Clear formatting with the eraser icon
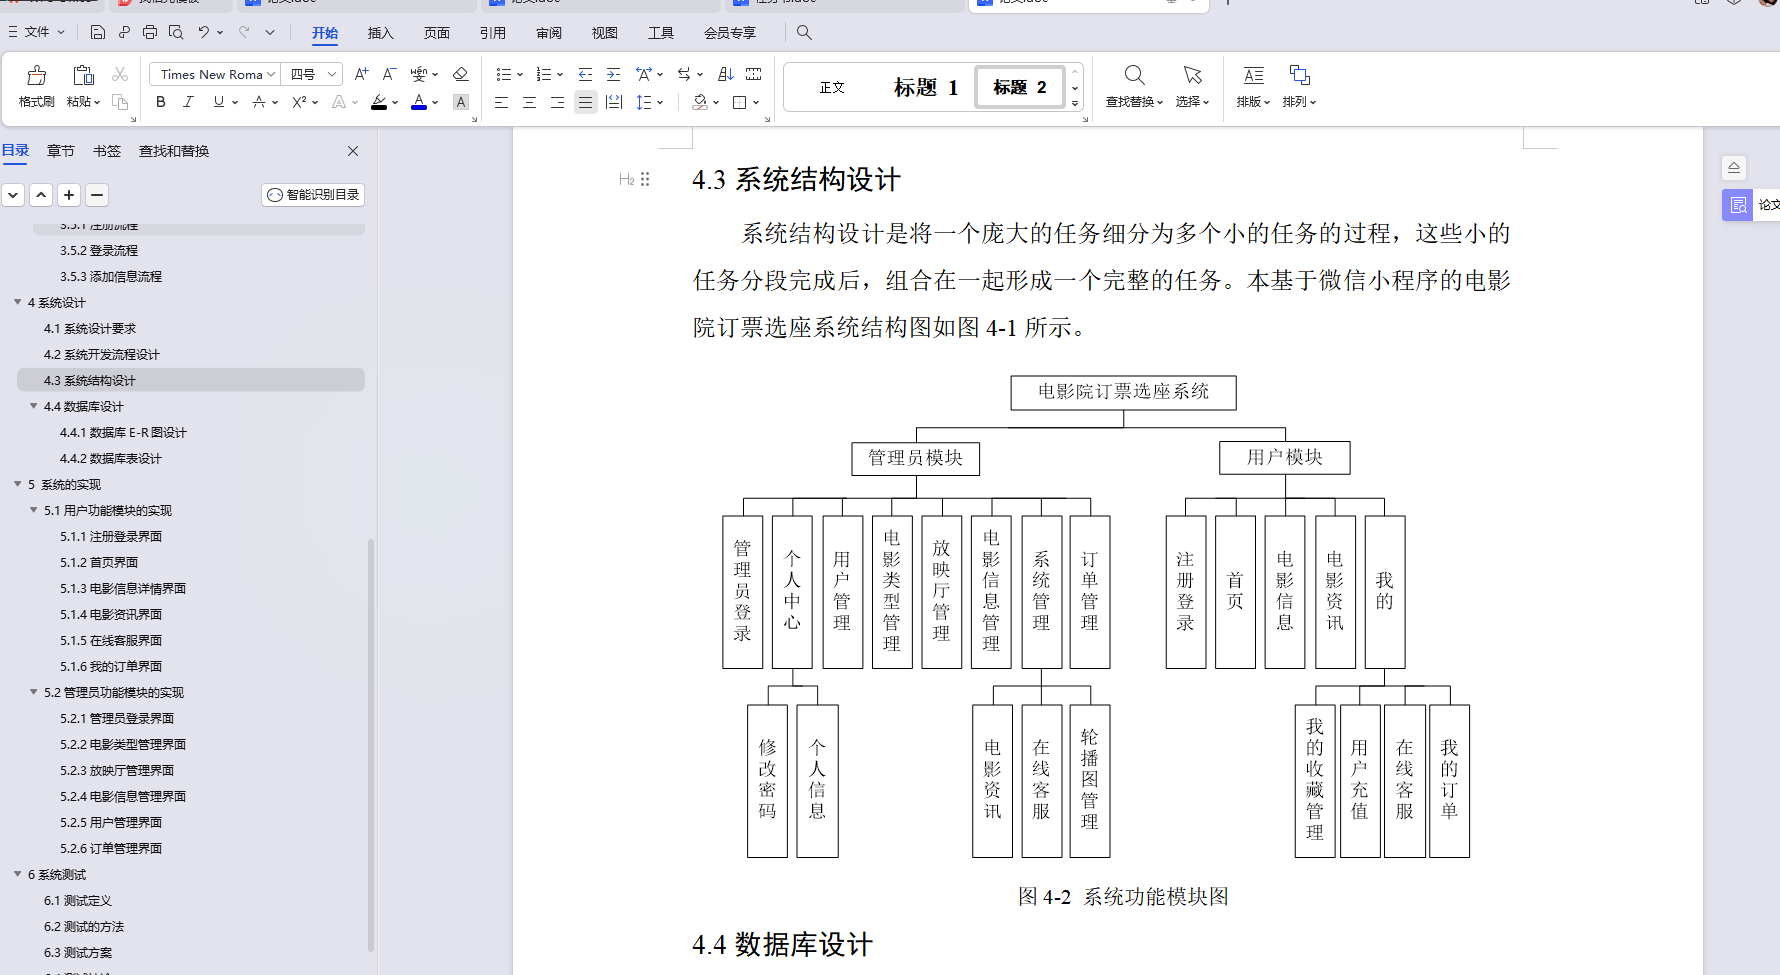 tap(460, 74)
